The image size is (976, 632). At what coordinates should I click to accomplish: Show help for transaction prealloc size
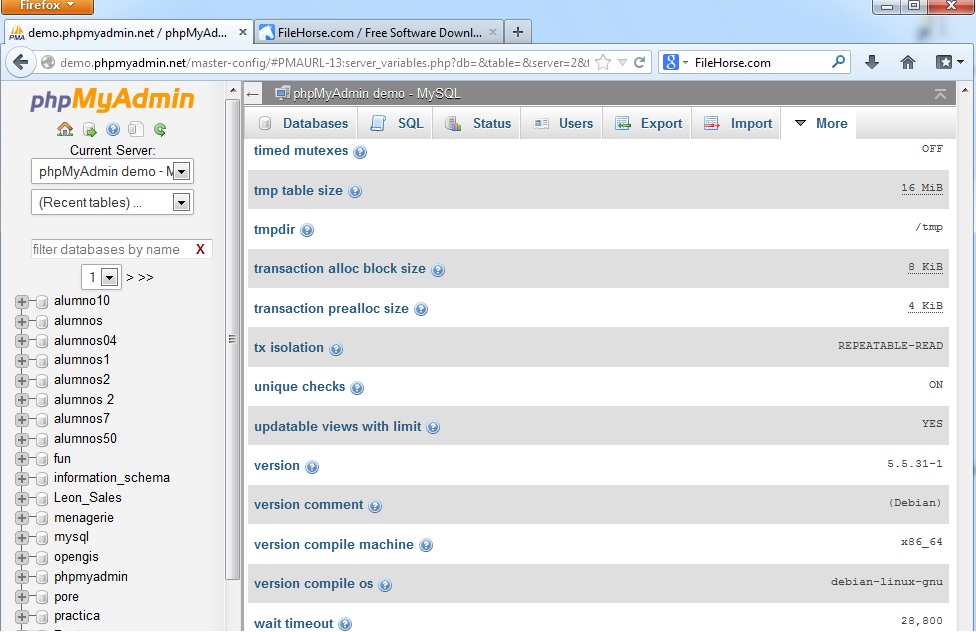click(x=421, y=309)
